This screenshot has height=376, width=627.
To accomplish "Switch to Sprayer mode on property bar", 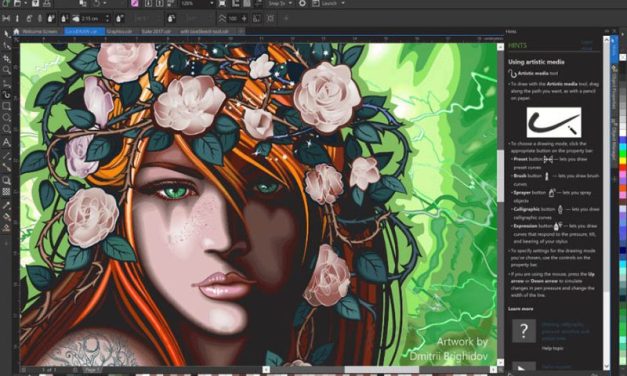I will click(x=29, y=18).
